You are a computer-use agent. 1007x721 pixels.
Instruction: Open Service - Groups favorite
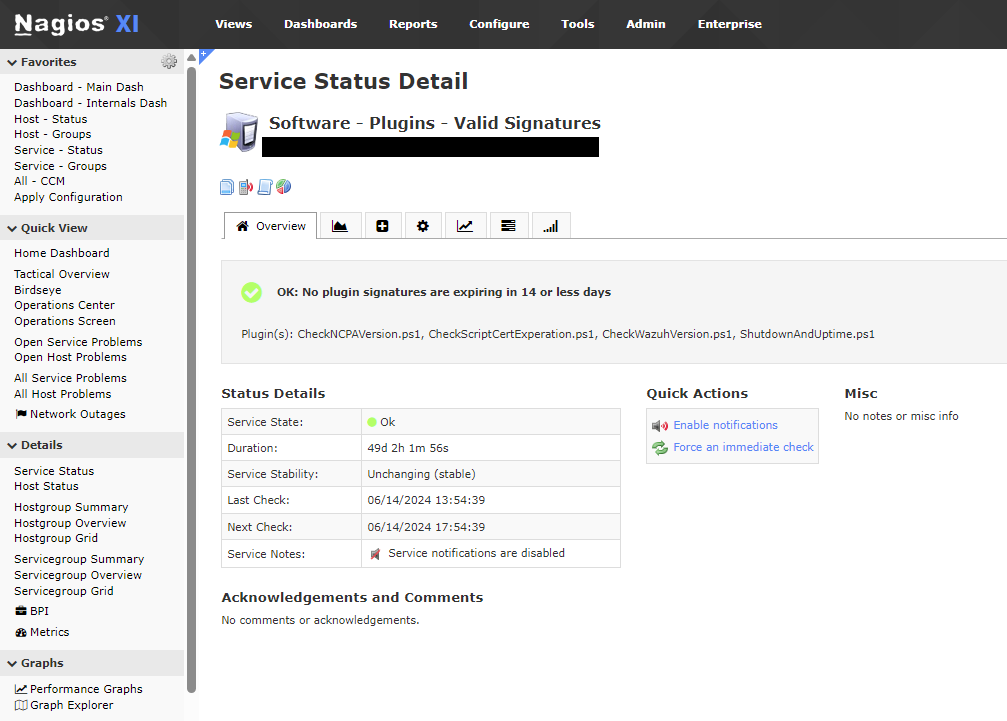pos(60,166)
